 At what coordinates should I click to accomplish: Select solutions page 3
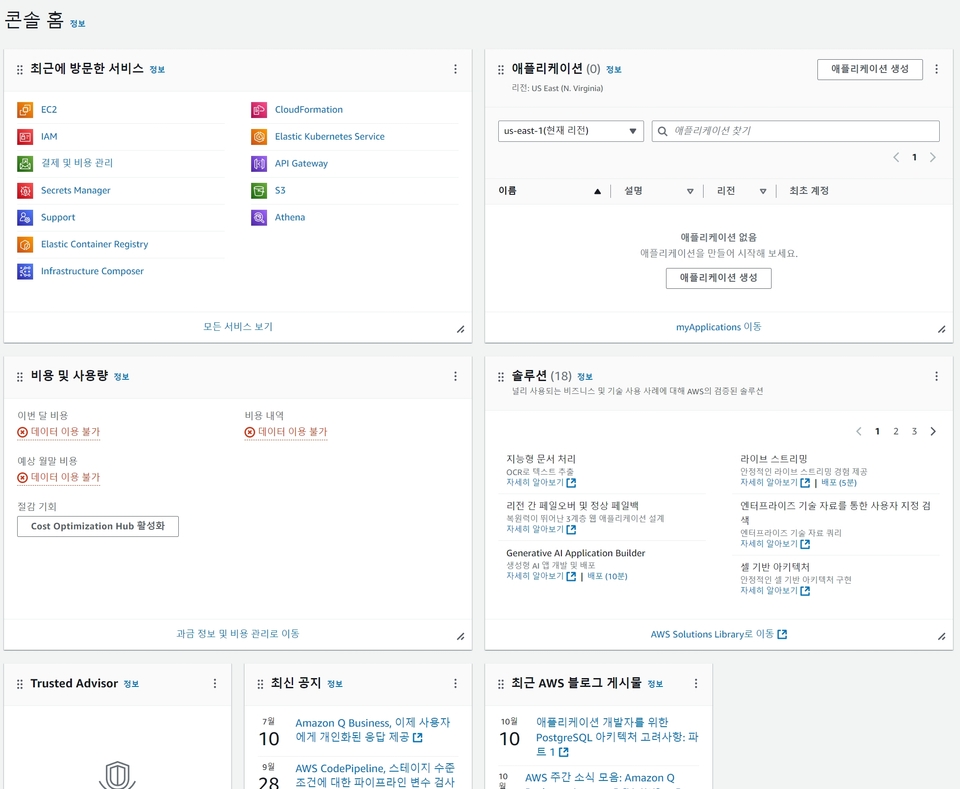(x=914, y=432)
